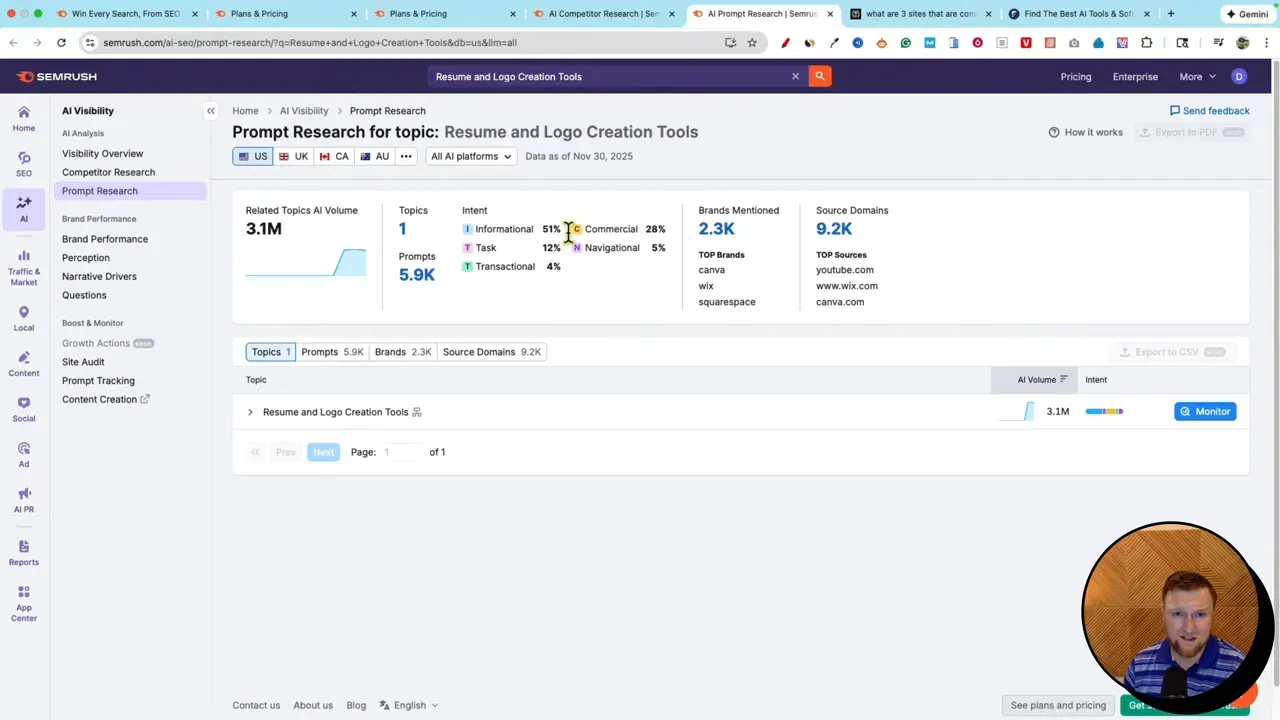The width and height of the screenshot is (1280, 720).
Task: Open the AI PR sidebar section
Action: (24, 501)
